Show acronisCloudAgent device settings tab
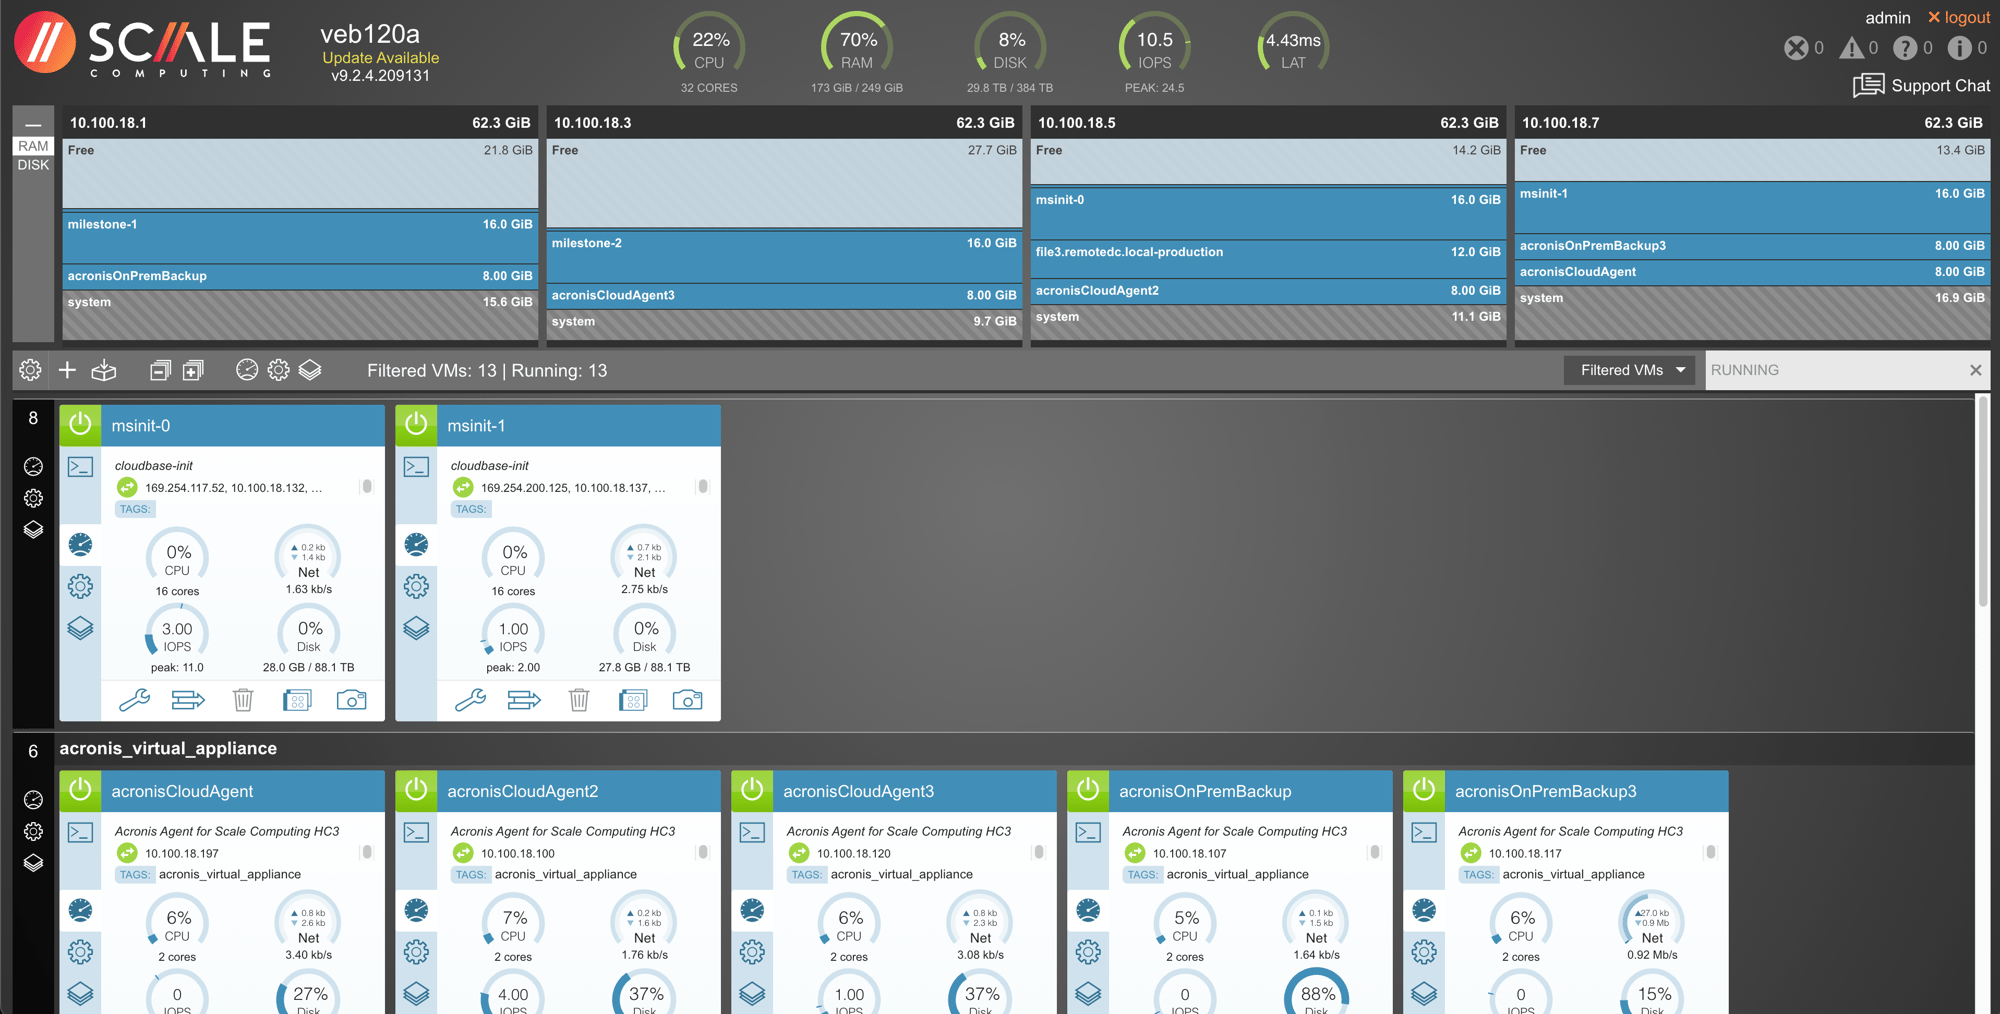The height and width of the screenshot is (1014, 2000). point(80,951)
